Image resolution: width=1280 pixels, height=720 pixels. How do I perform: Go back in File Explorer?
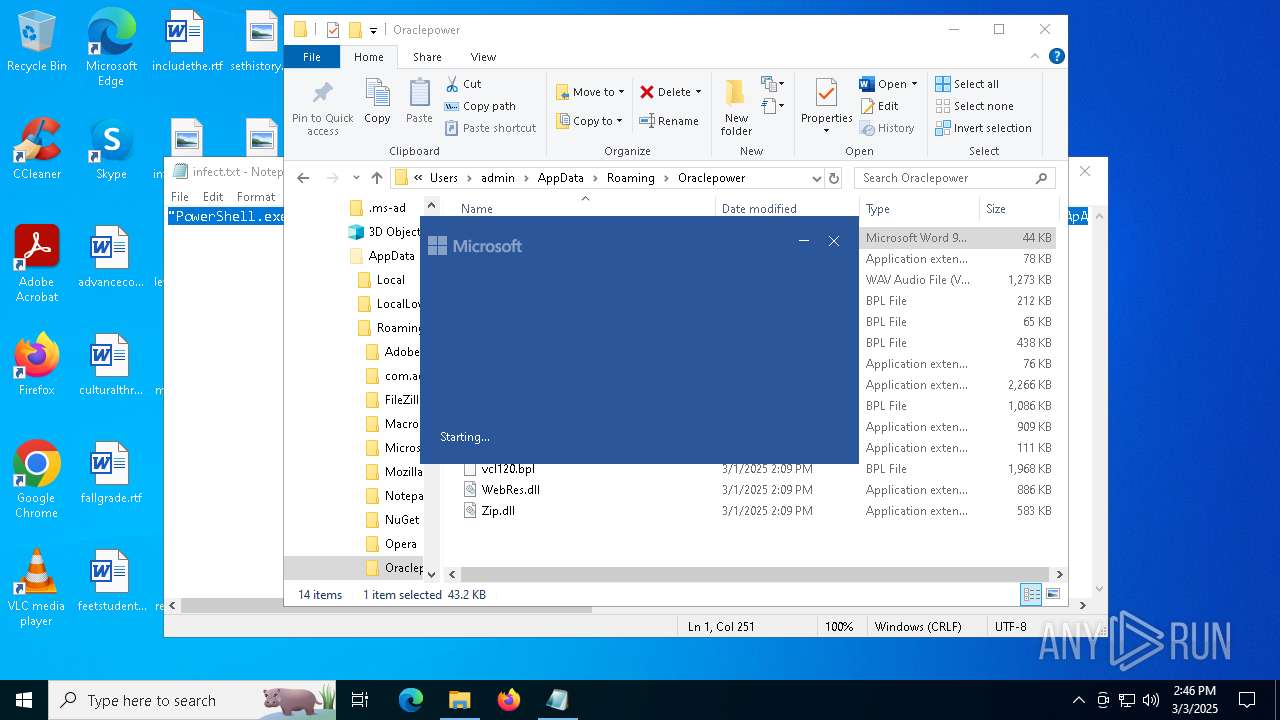point(303,178)
